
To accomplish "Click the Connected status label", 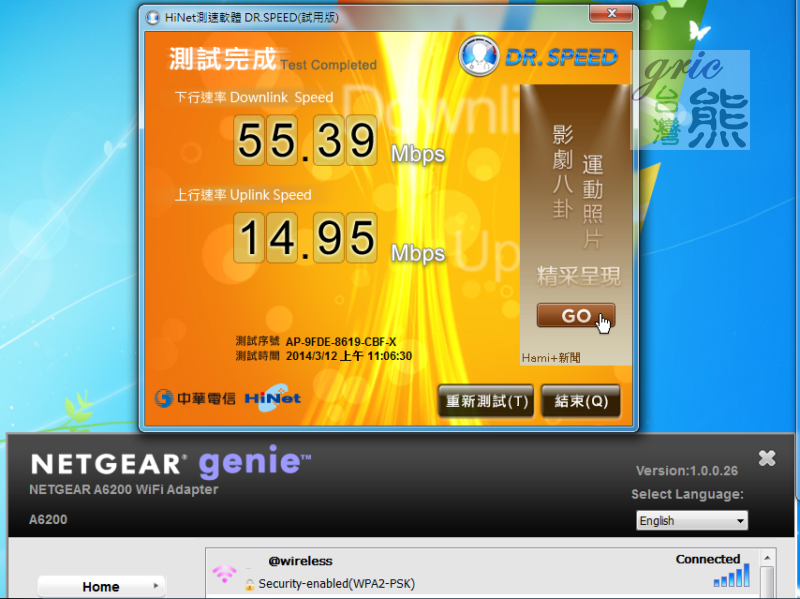I will pos(708,559).
